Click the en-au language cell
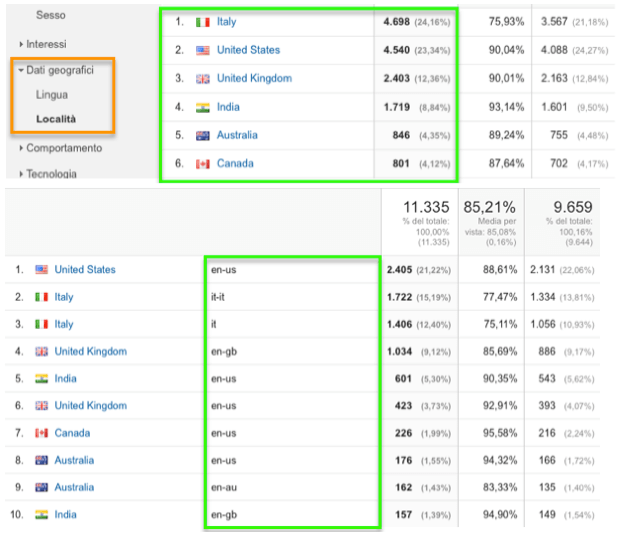This screenshot has width=618, height=534. point(224,487)
